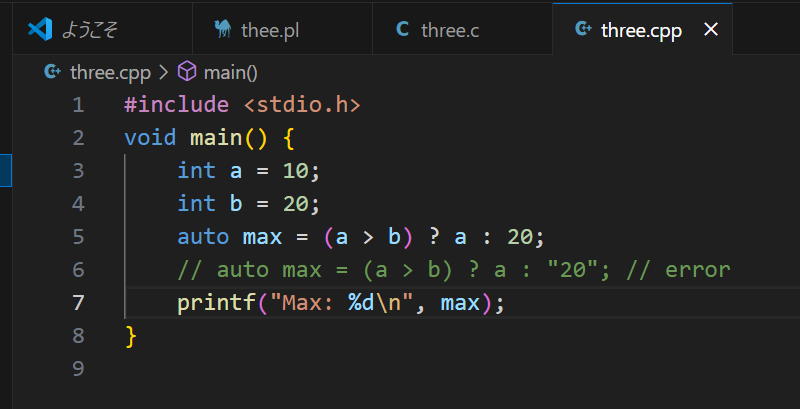The image size is (800, 409).
Task: Place cursor on the printf function call
Action: 209,303
